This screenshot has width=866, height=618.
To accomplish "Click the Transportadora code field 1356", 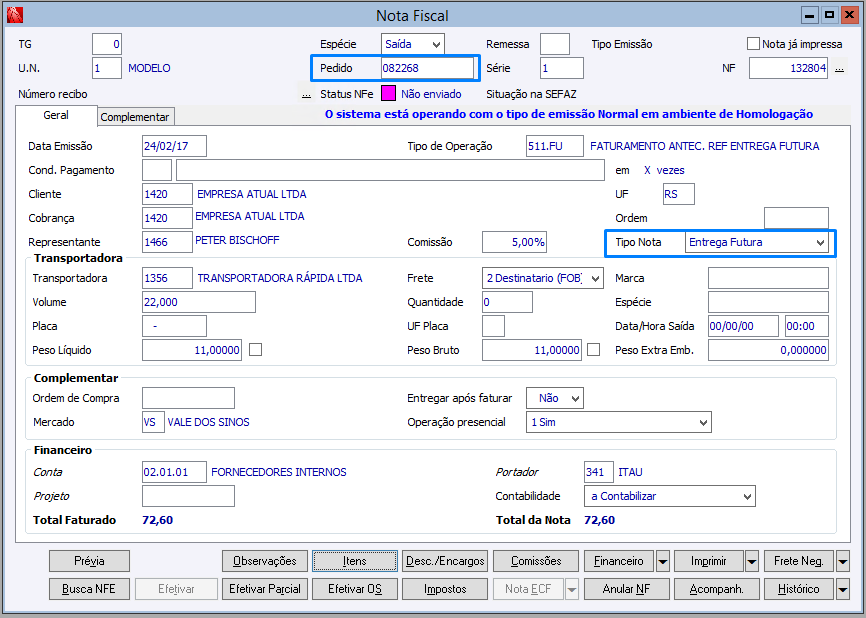I will point(167,278).
